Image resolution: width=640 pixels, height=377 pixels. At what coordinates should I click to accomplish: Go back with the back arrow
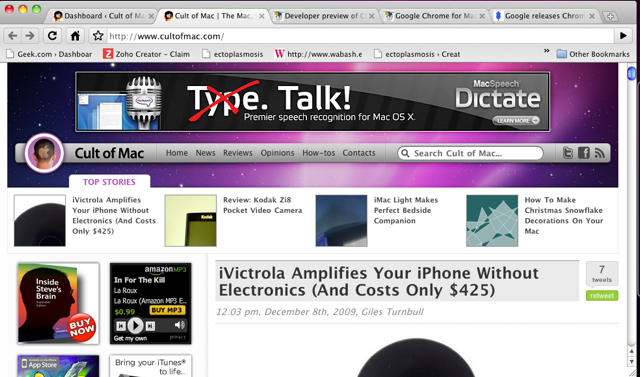point(12,36)
